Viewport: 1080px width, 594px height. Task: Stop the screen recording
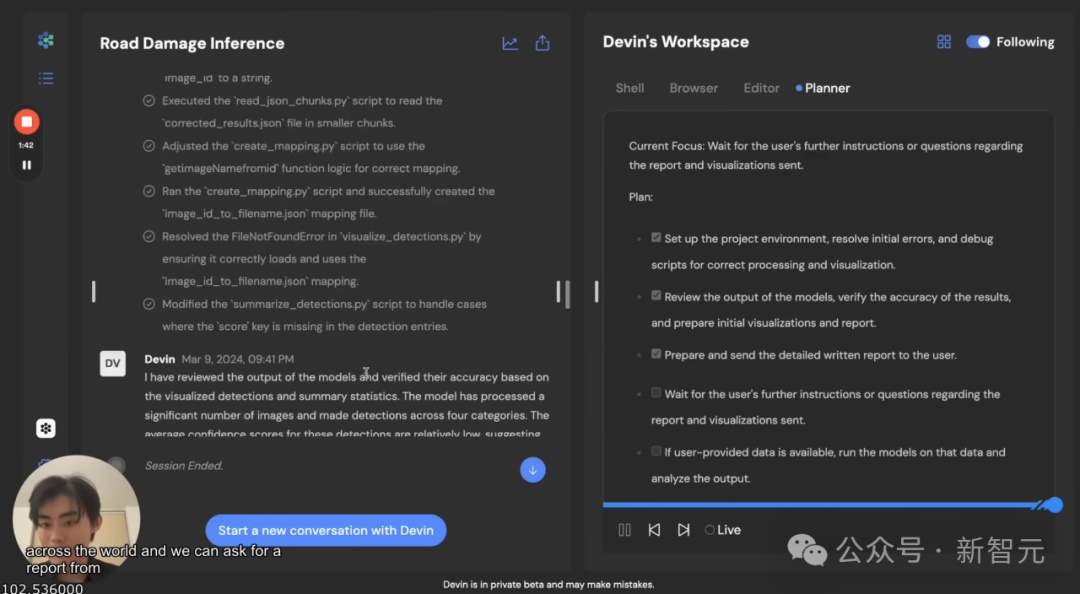coord(26,122)
